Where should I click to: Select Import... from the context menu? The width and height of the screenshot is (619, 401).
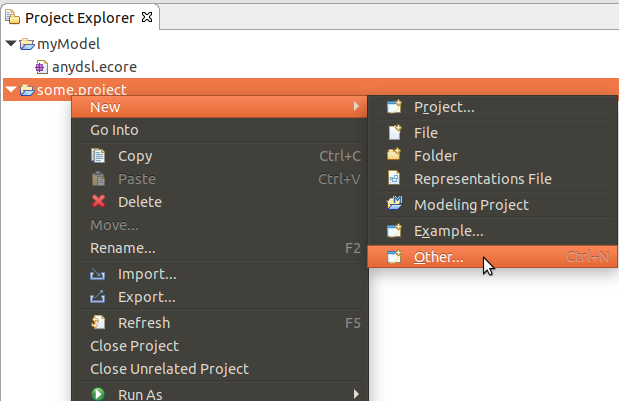146,274
